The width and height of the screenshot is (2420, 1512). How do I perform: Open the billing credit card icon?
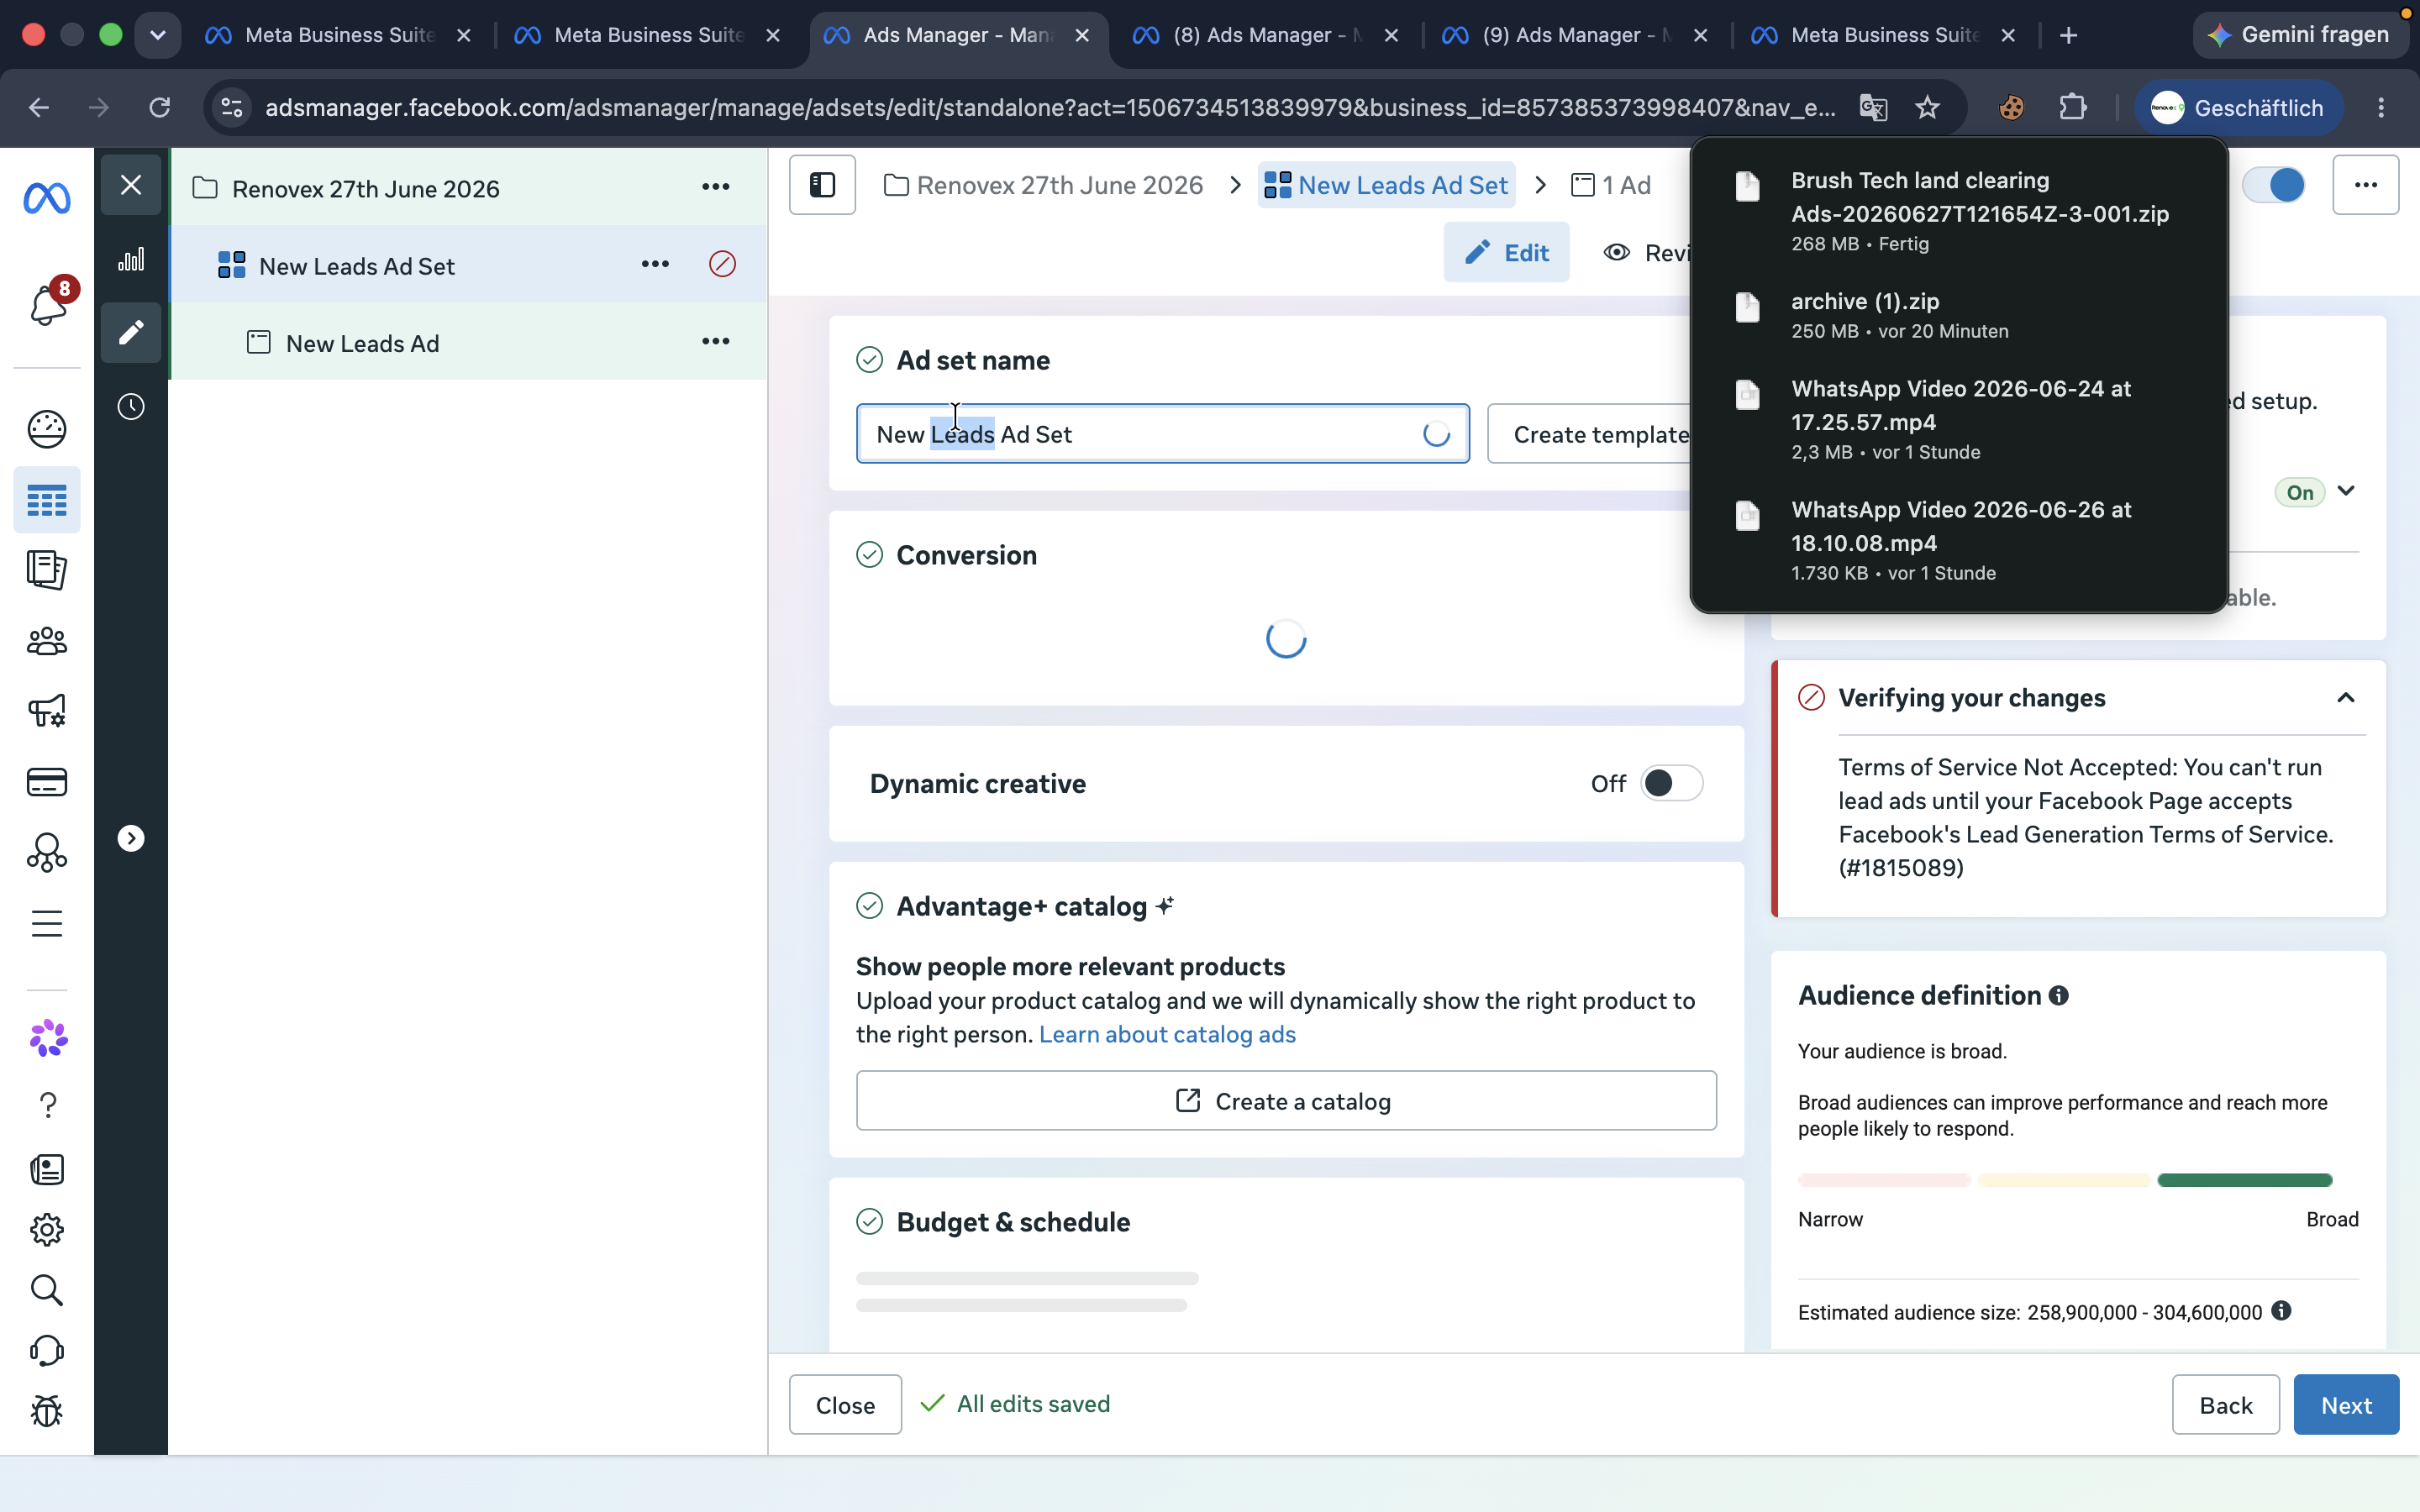click(47, 782)
